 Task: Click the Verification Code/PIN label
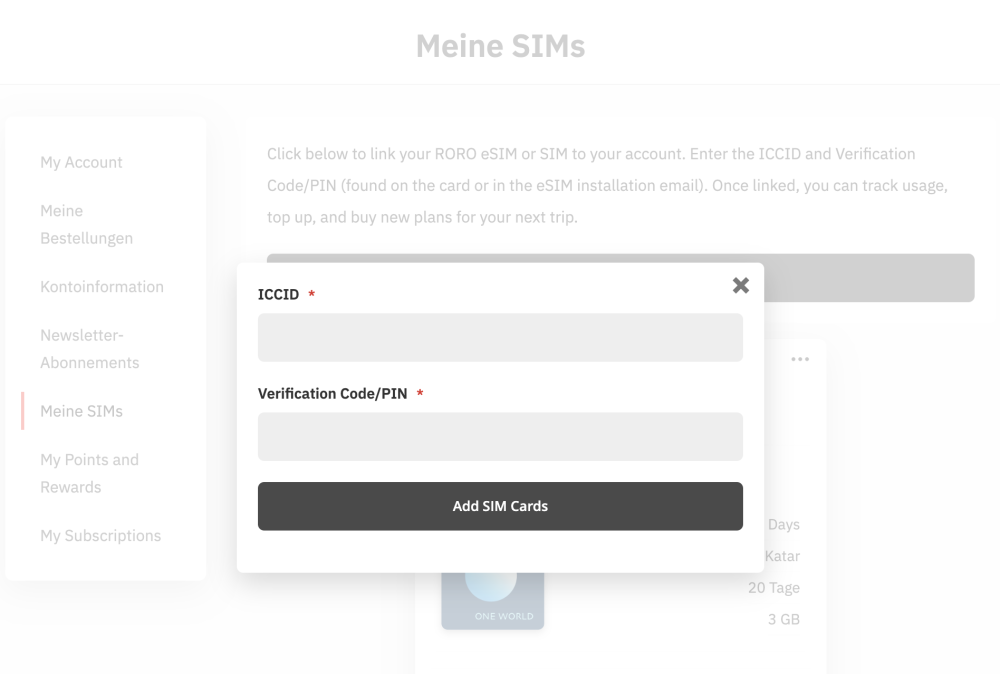(x=332, y=394)
